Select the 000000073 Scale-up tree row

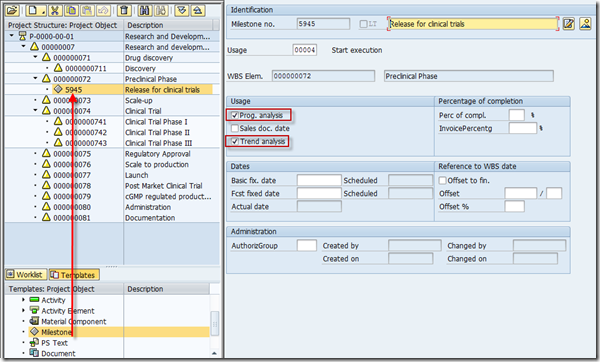pyautogui.click(x=112, y=100)
